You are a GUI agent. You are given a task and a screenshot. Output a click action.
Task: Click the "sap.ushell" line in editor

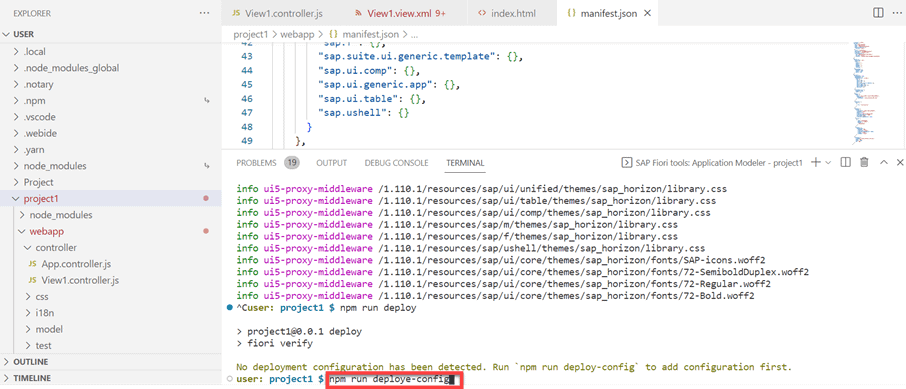click(x=363, y=113)
